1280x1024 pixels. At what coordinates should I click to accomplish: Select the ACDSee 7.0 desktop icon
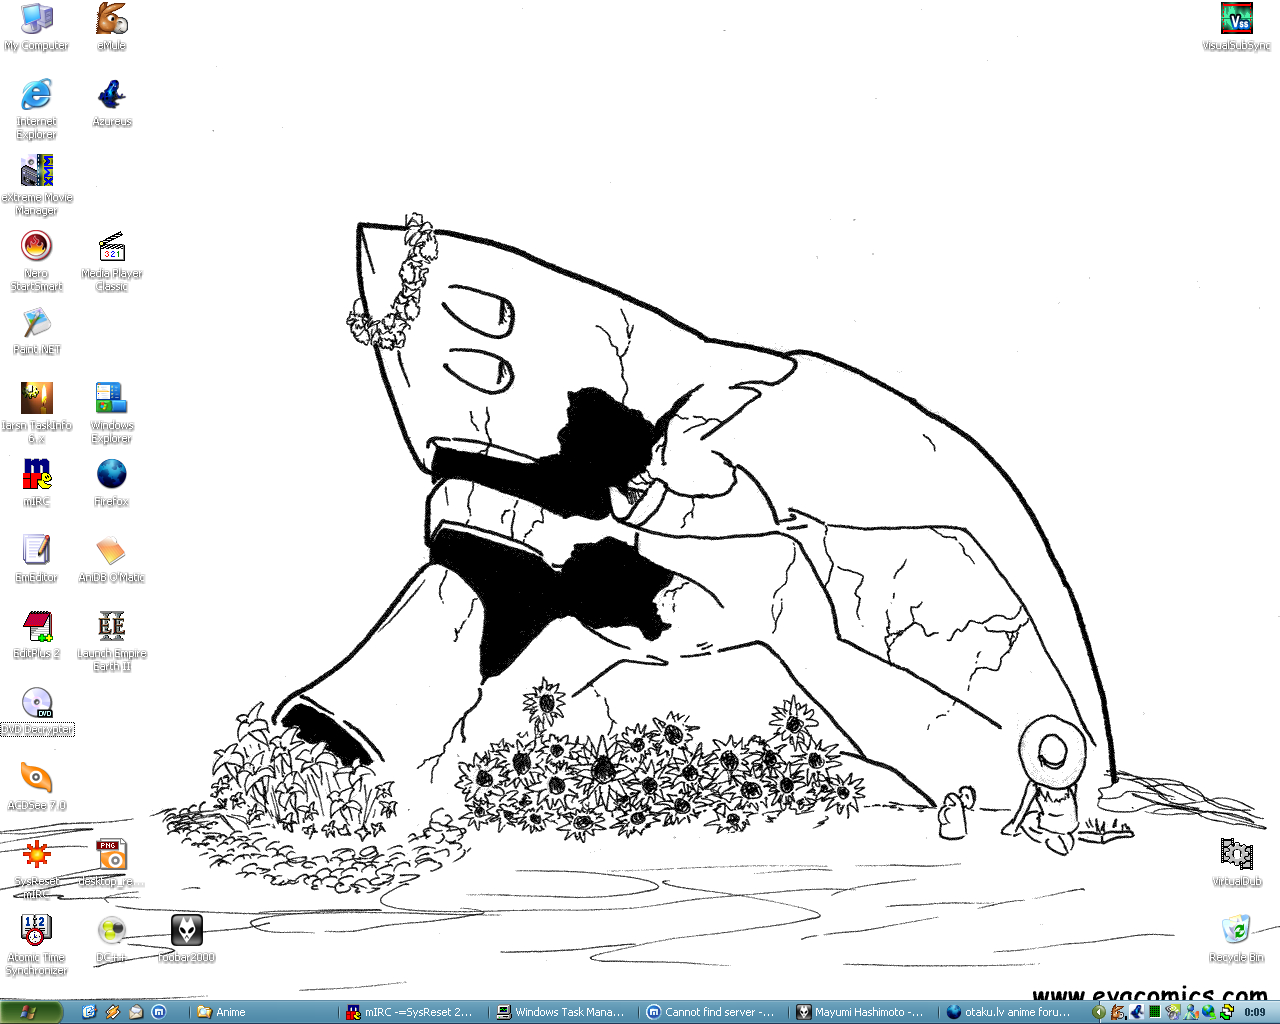click(37, 787)
